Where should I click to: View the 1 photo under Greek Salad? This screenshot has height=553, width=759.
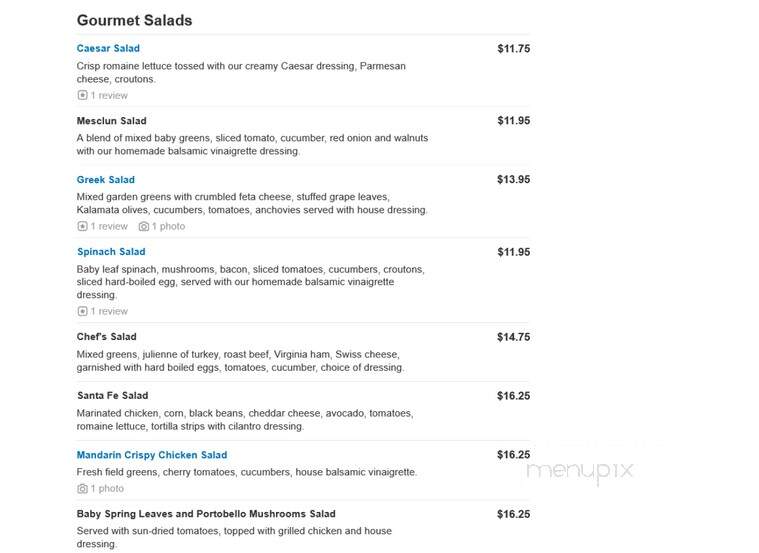168,226
